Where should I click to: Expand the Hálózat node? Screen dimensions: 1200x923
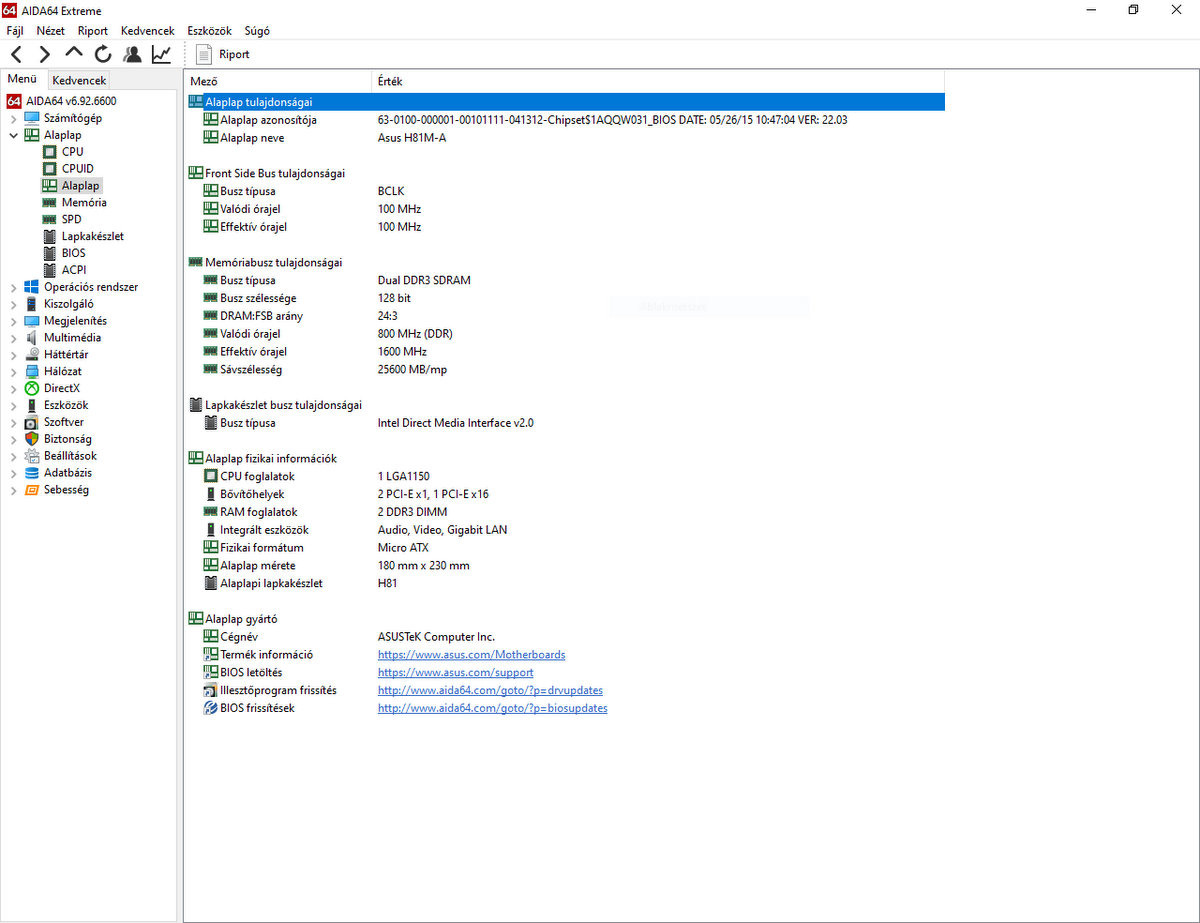pos(13,371)
